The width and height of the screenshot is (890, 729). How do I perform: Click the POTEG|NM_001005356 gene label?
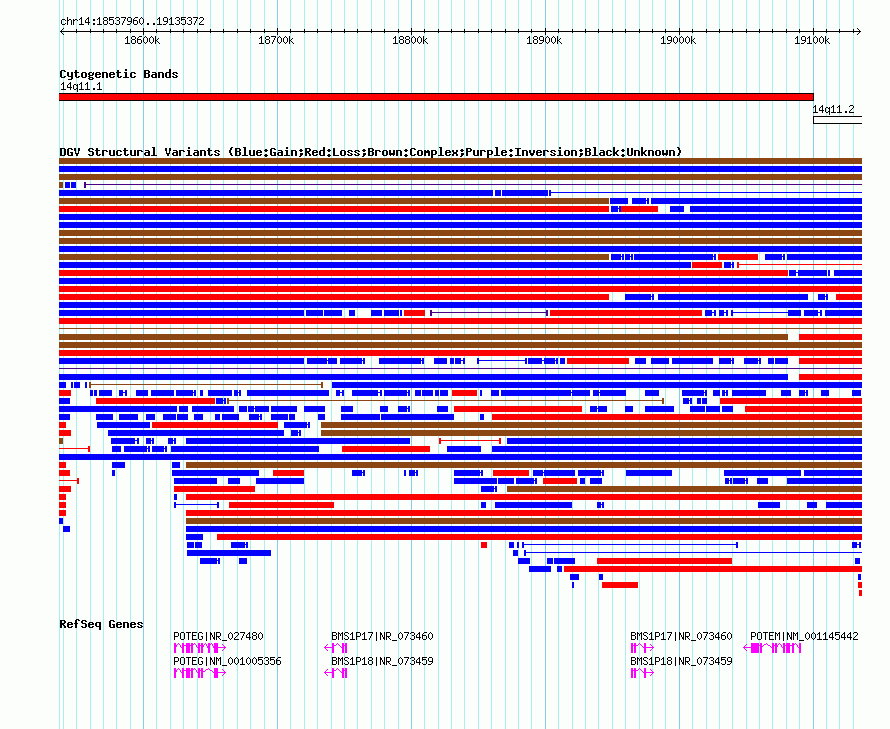pos(227,661)
